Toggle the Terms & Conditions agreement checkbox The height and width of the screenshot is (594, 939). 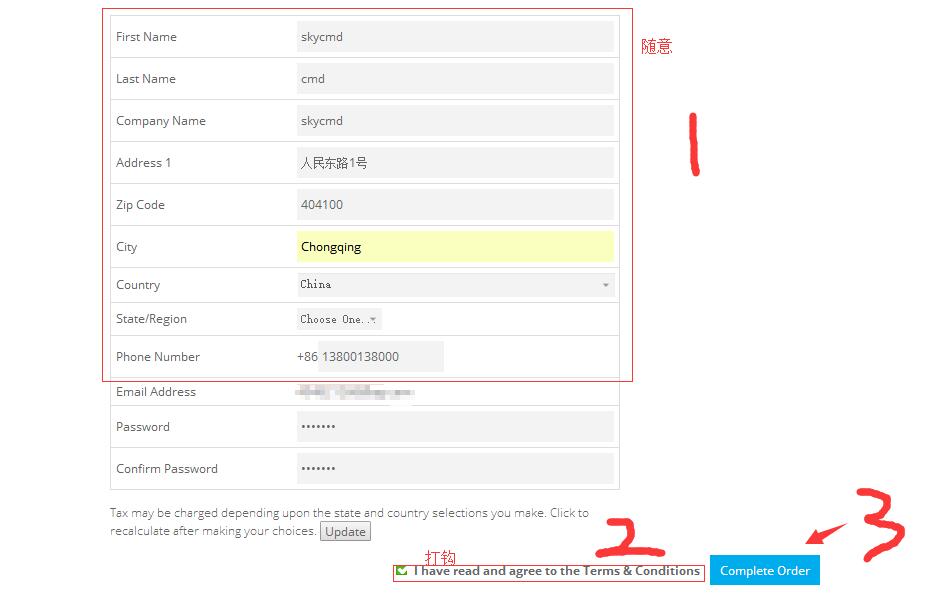point(402,571)
